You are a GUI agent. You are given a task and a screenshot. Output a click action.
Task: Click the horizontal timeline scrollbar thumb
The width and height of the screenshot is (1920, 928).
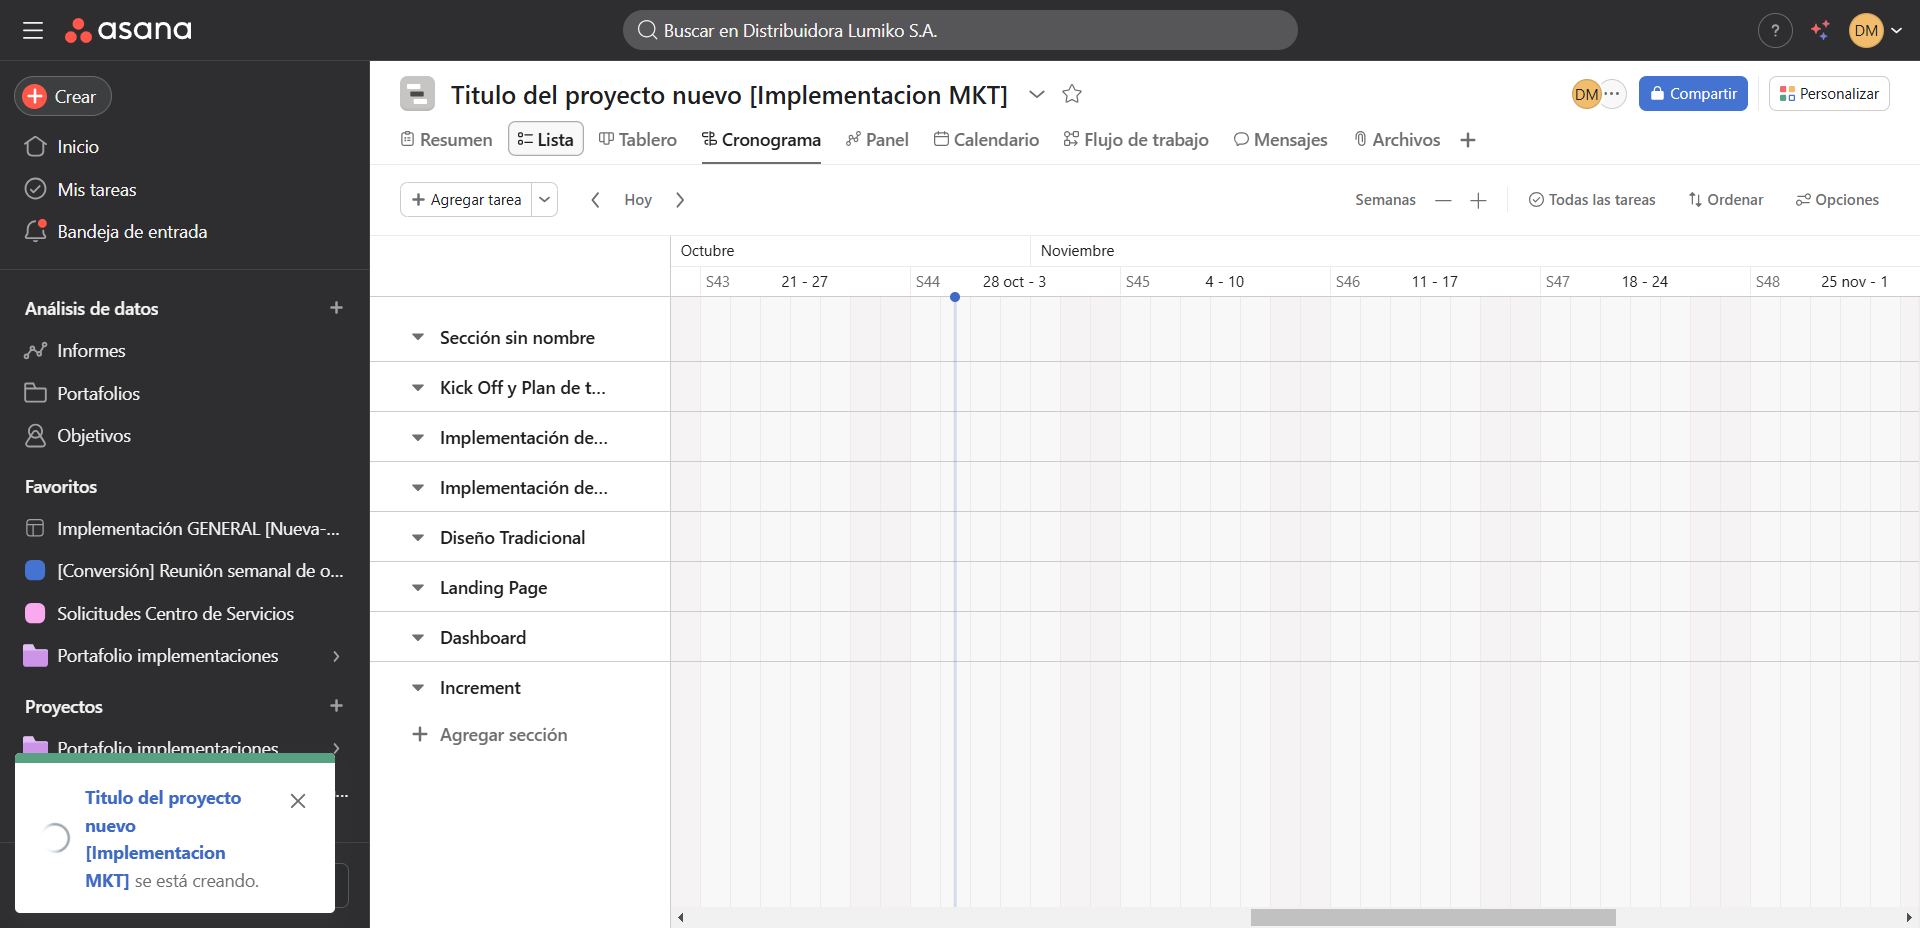(x=1433, y=917)
